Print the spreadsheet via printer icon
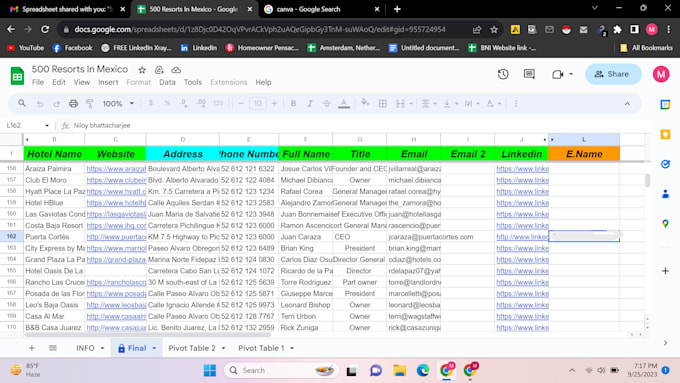Screen dimensions: 680x383 (x=73, y=104)
